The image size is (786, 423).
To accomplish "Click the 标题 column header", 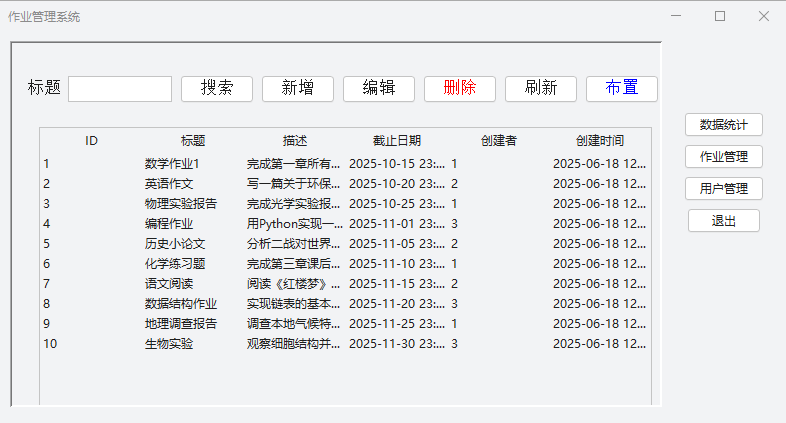I will pyautogui.click(x=193, y=141).
